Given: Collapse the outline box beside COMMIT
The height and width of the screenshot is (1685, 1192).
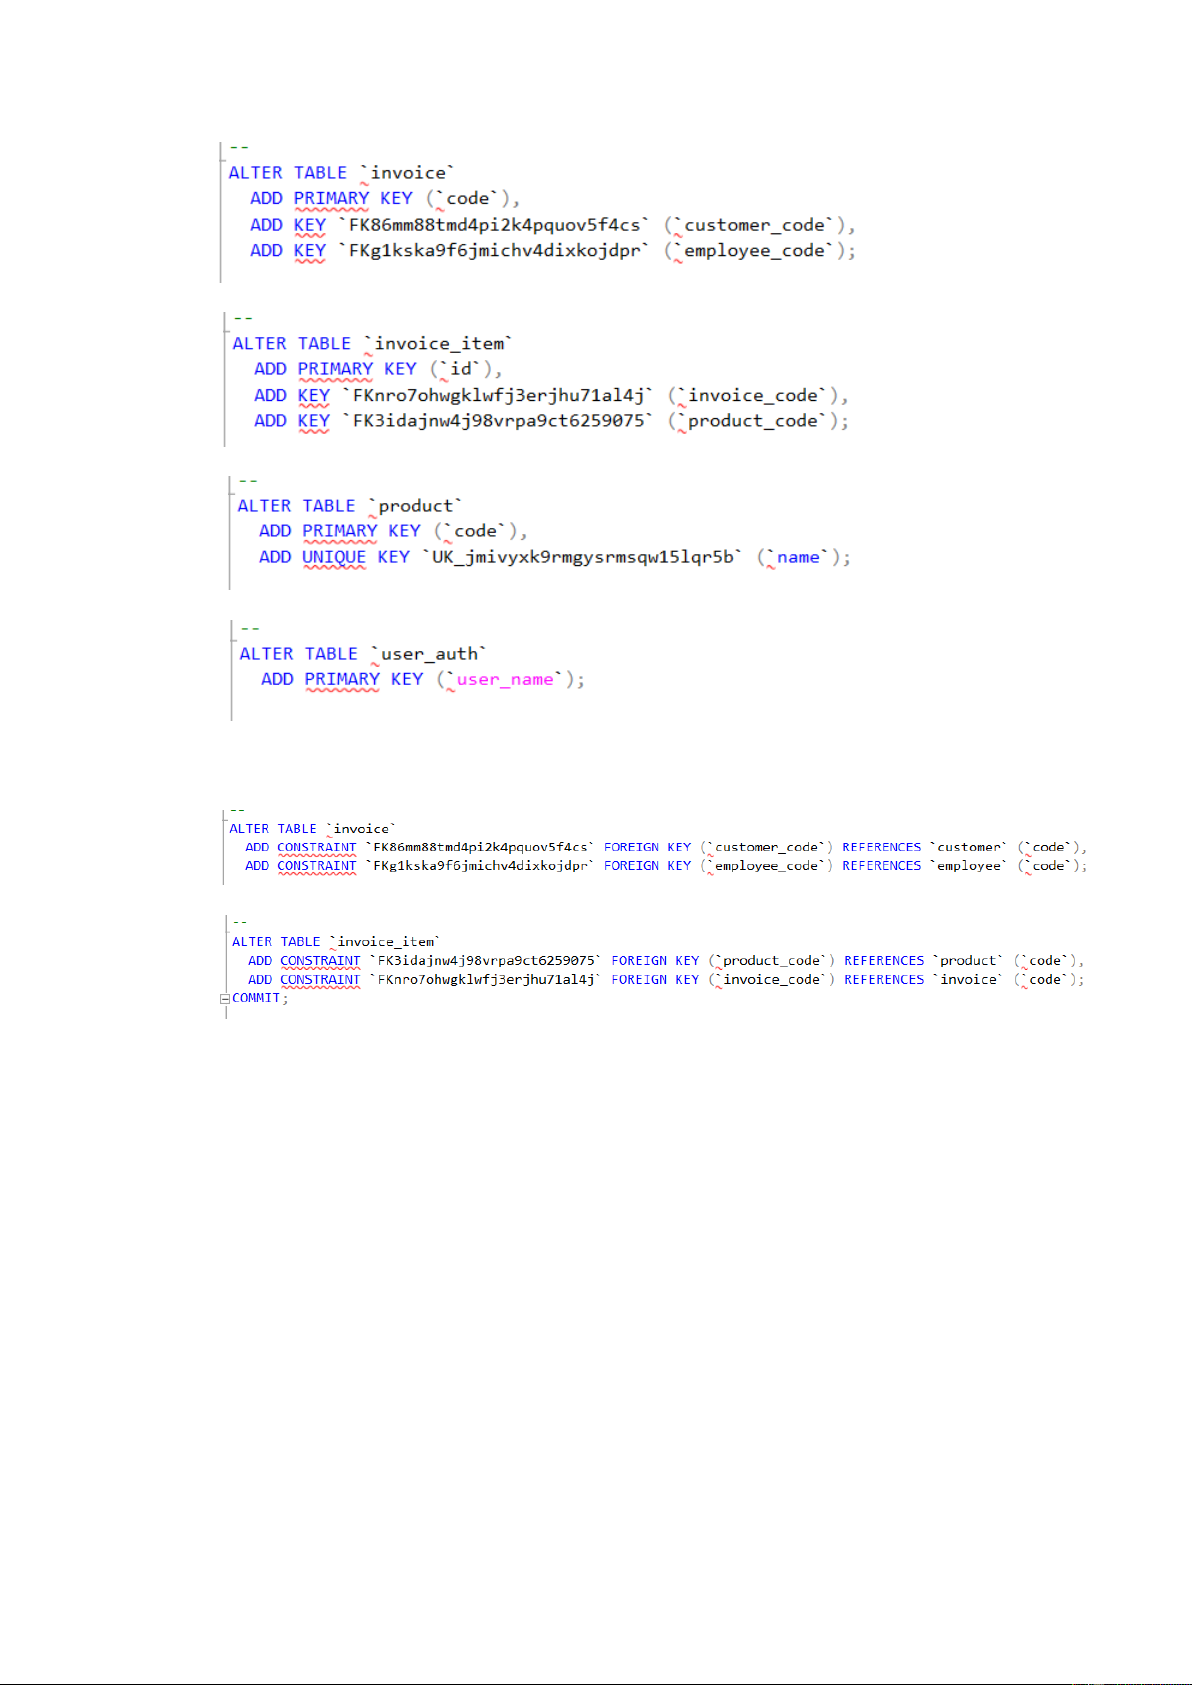Looking at the screenshot, I should [x=225, y=999].
